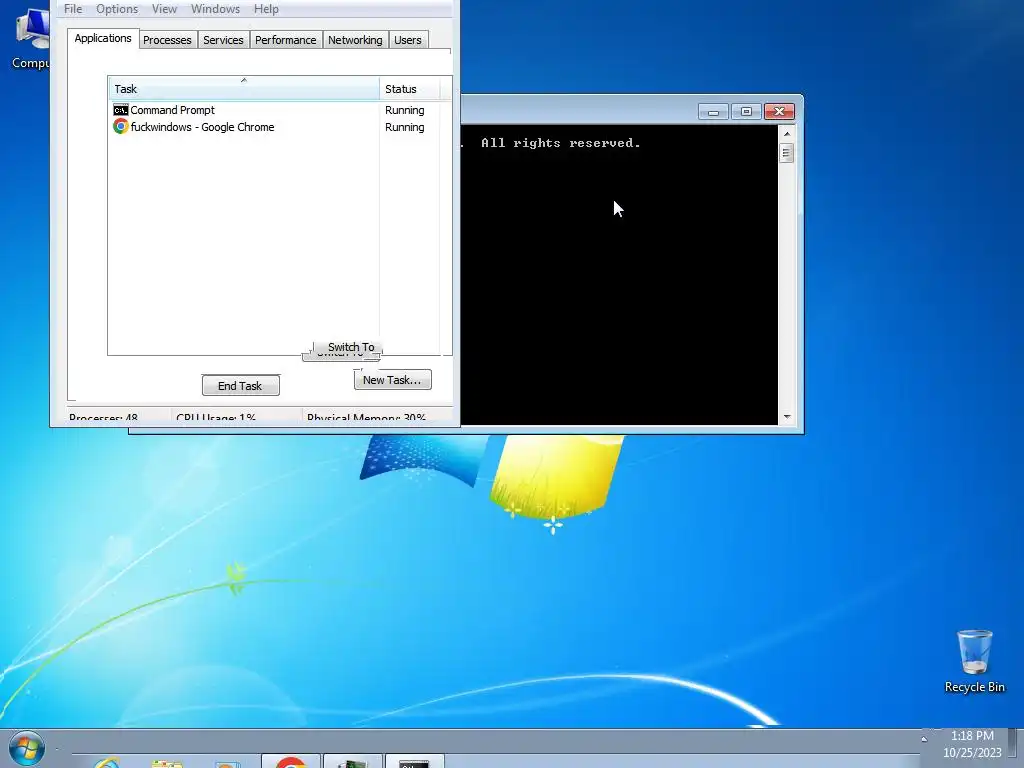The width and height of the screenshot is (1024, 768).
Task: Click the Chrome icon in task list
Action: [x=121, y=127]
